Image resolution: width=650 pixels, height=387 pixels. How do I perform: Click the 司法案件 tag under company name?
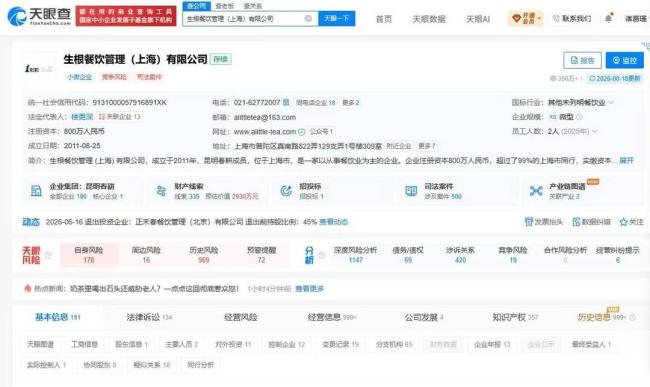tap(149, 77)
